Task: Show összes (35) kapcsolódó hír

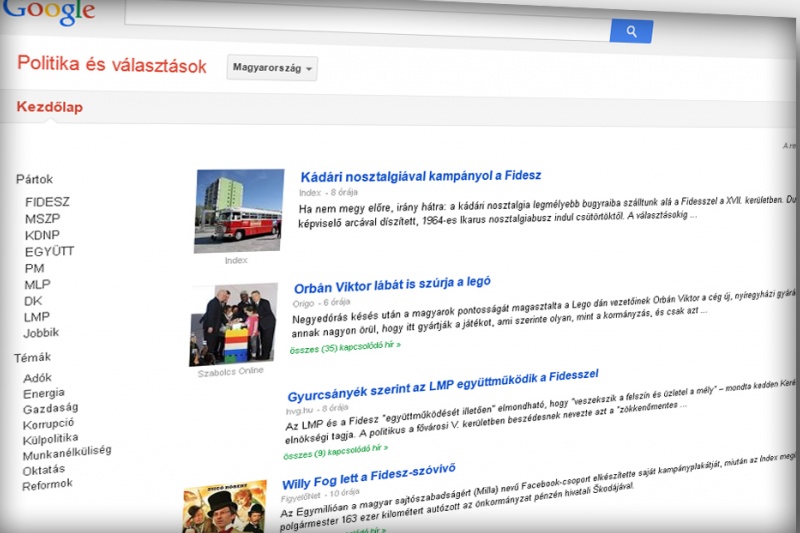Action: [x=345, y=347]
